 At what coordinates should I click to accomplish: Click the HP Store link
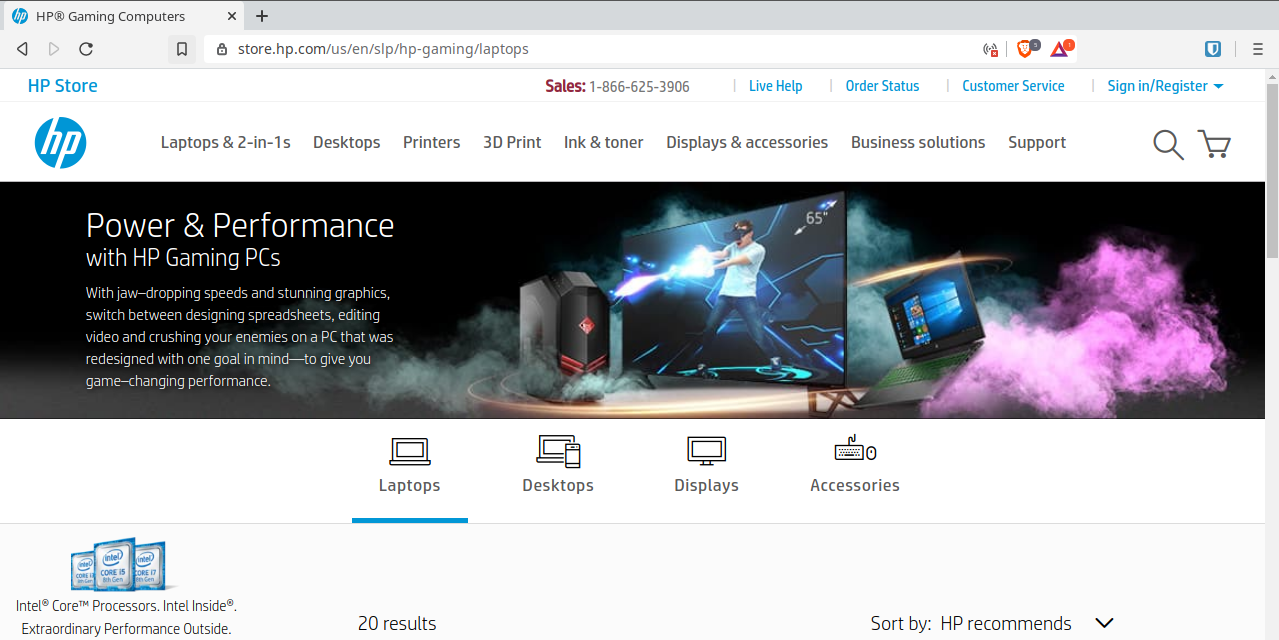point(63,86)
